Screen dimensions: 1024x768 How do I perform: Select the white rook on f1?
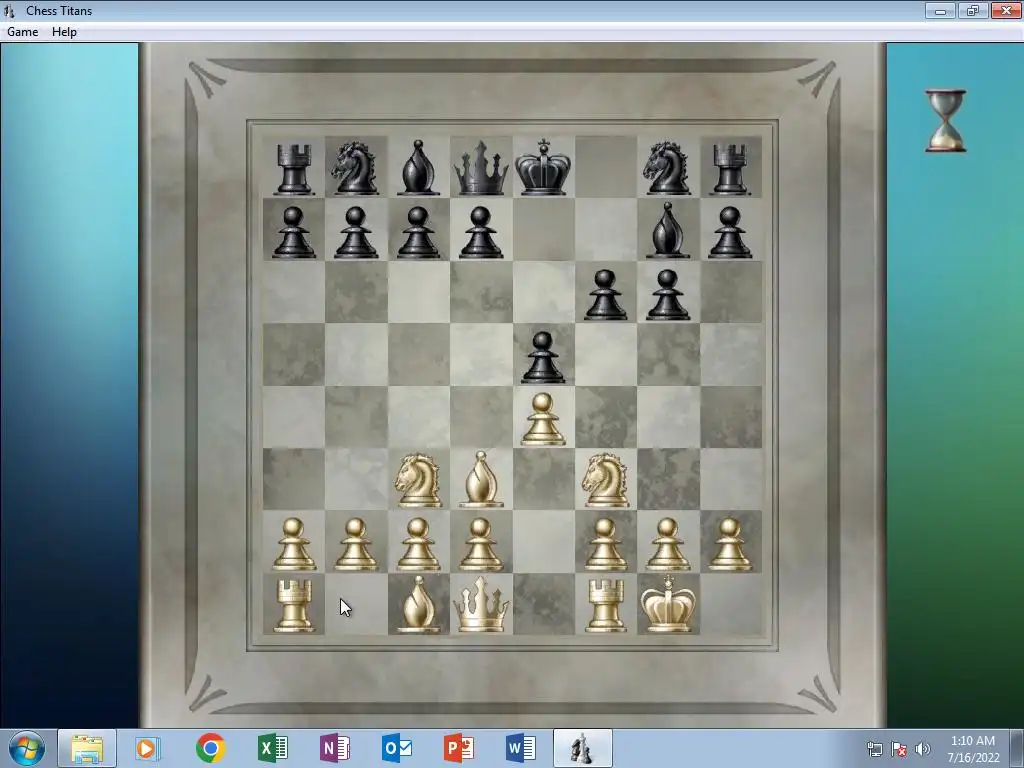coord(605,607)
